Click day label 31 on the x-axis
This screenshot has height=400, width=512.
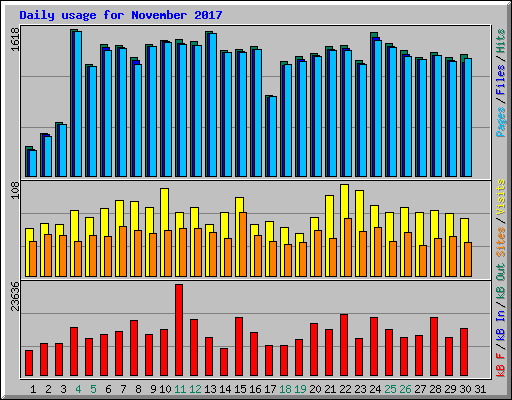(480, 389)
